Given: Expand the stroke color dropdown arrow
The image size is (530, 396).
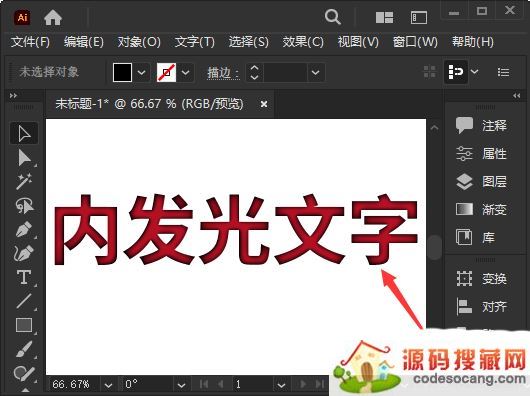Looking at the screenshot, I should point(186,72).
